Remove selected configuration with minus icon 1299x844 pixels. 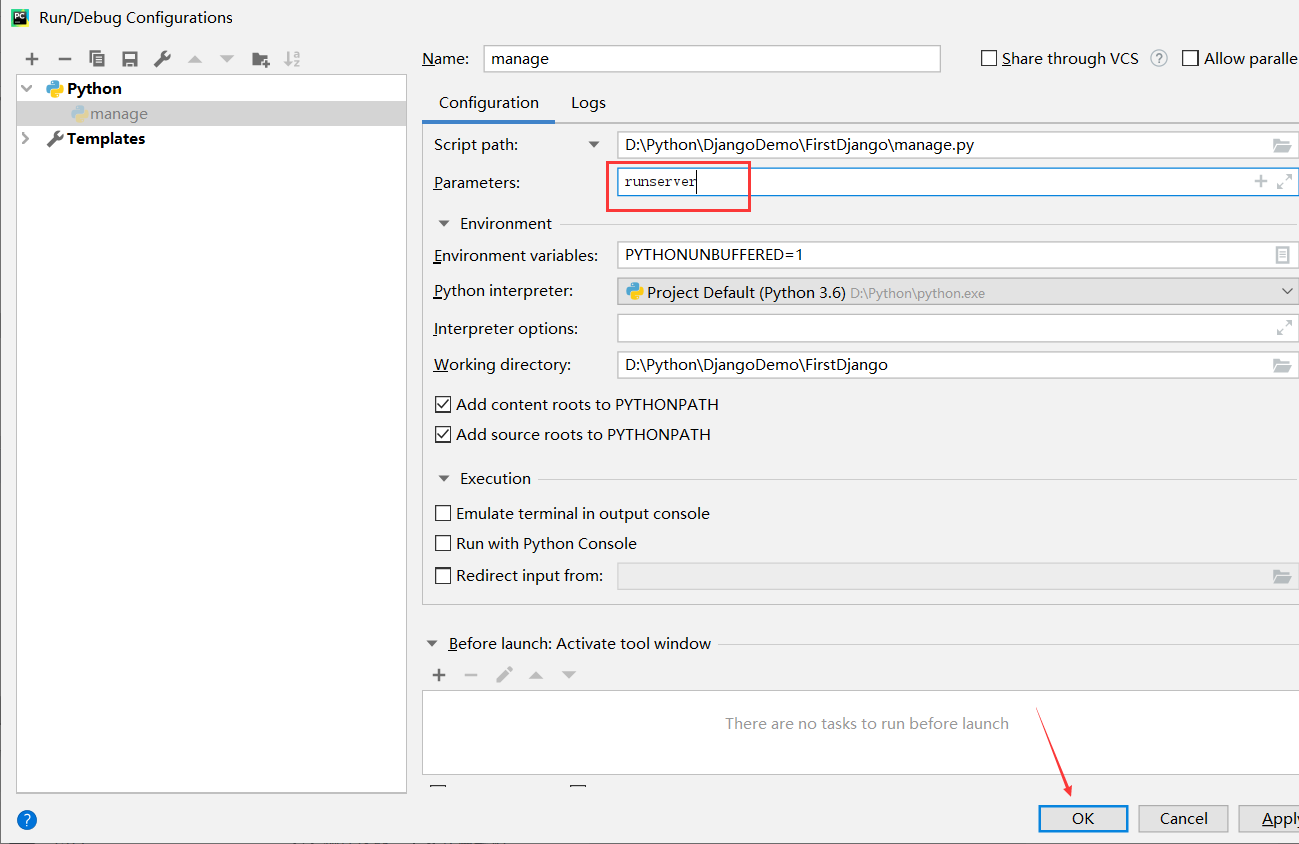pos(65,59)
